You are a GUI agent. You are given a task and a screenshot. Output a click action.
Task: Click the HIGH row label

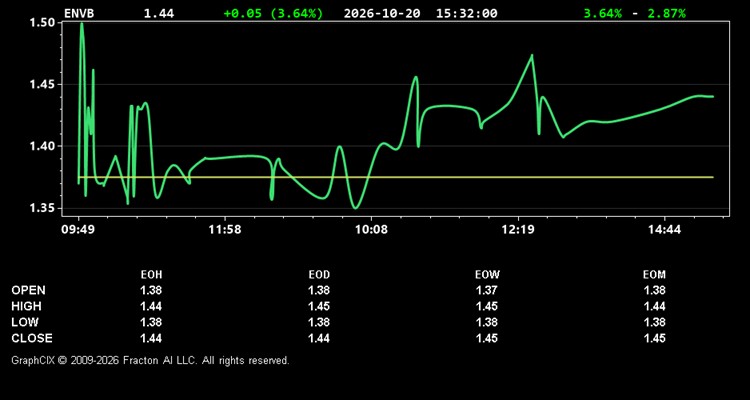click(x=26, y=306)
